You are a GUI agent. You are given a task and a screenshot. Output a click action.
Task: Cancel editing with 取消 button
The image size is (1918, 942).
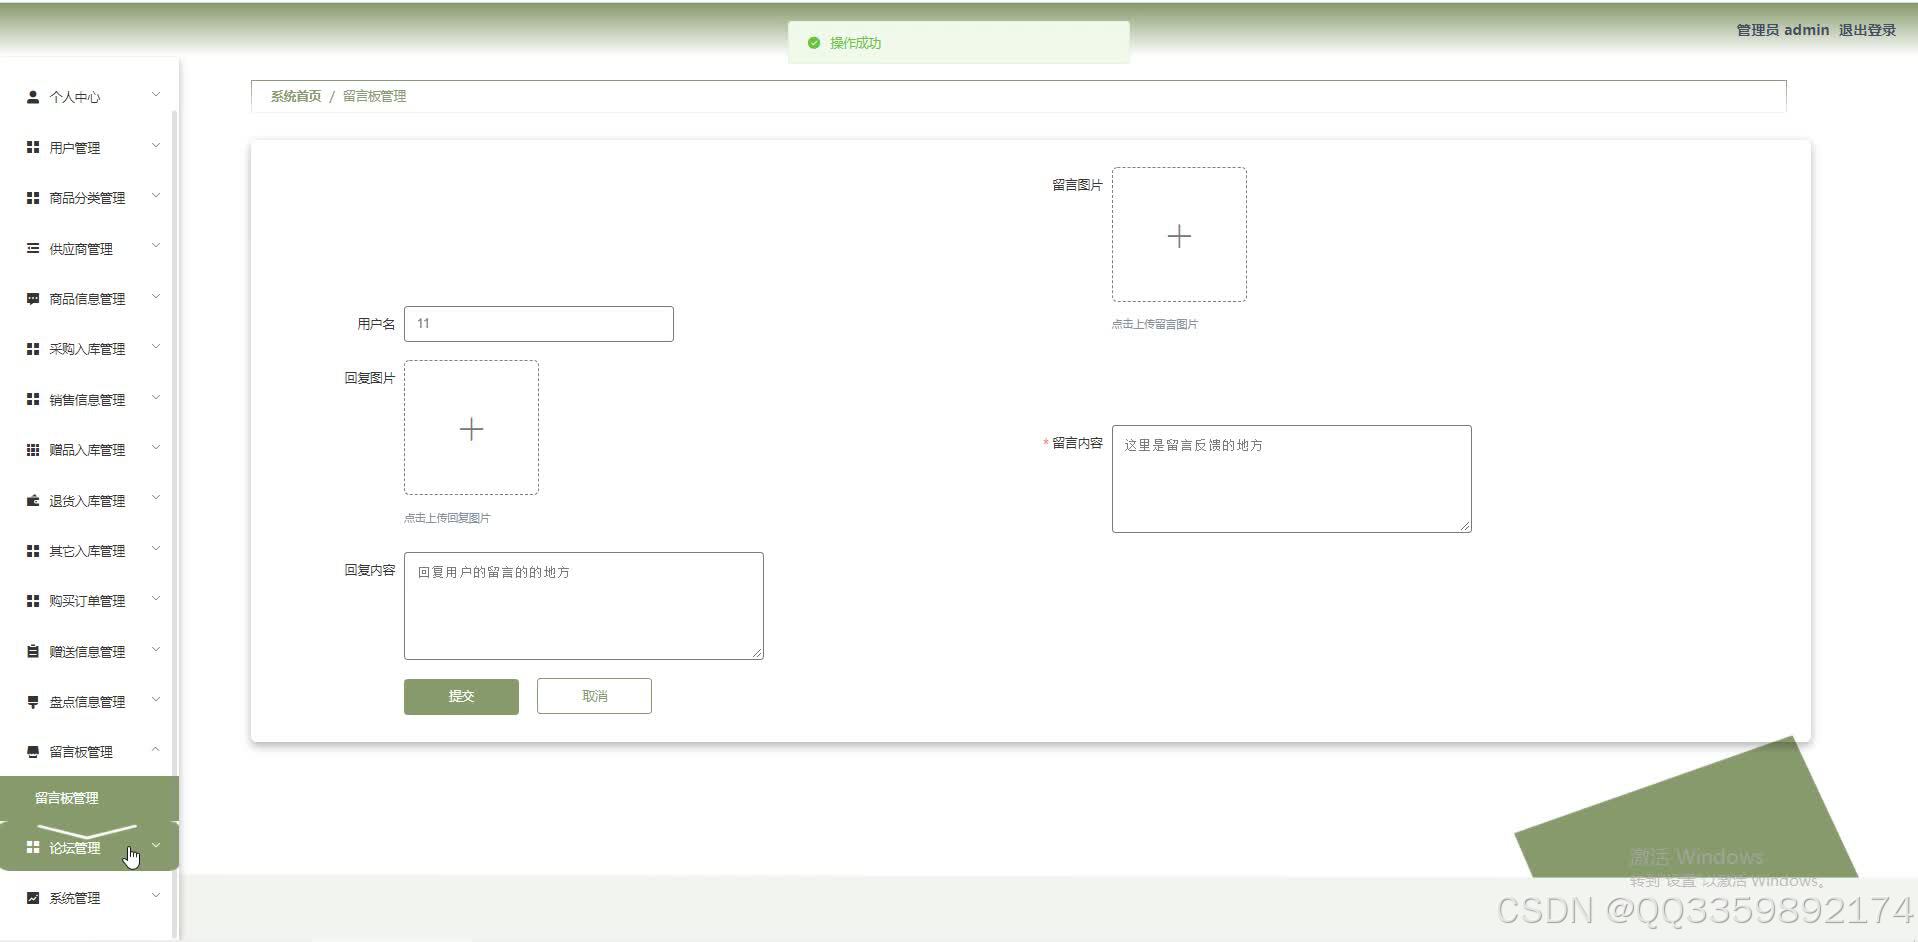[594, 696]
